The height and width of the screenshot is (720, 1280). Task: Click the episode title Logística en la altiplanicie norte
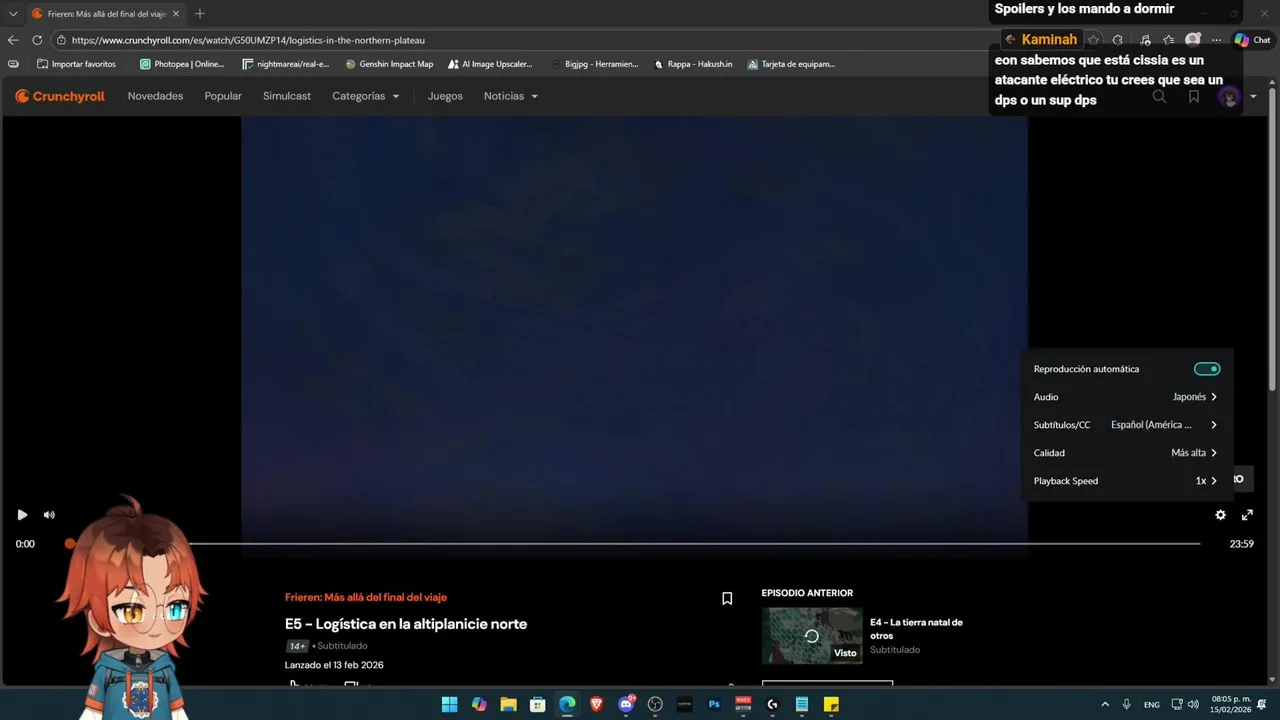[x=406, y=624]
